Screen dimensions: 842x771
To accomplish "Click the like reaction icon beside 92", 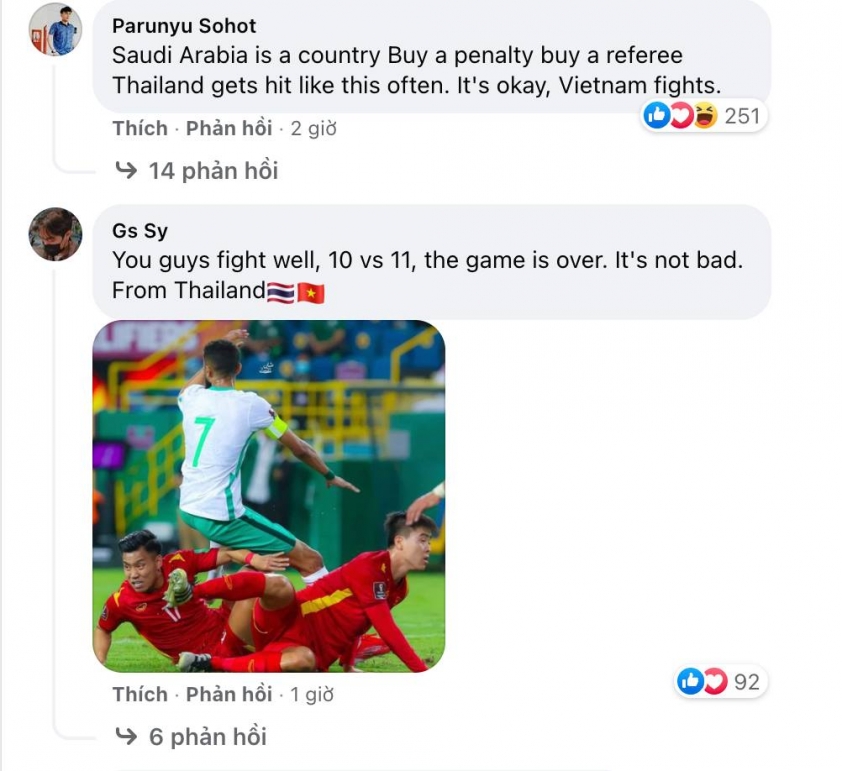I will click(691, 681).
